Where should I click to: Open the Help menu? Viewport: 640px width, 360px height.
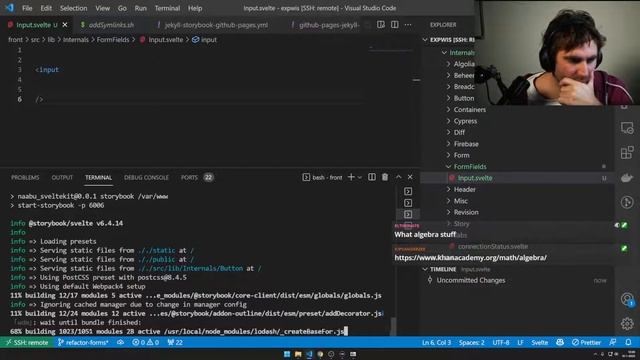coord(195,8)
